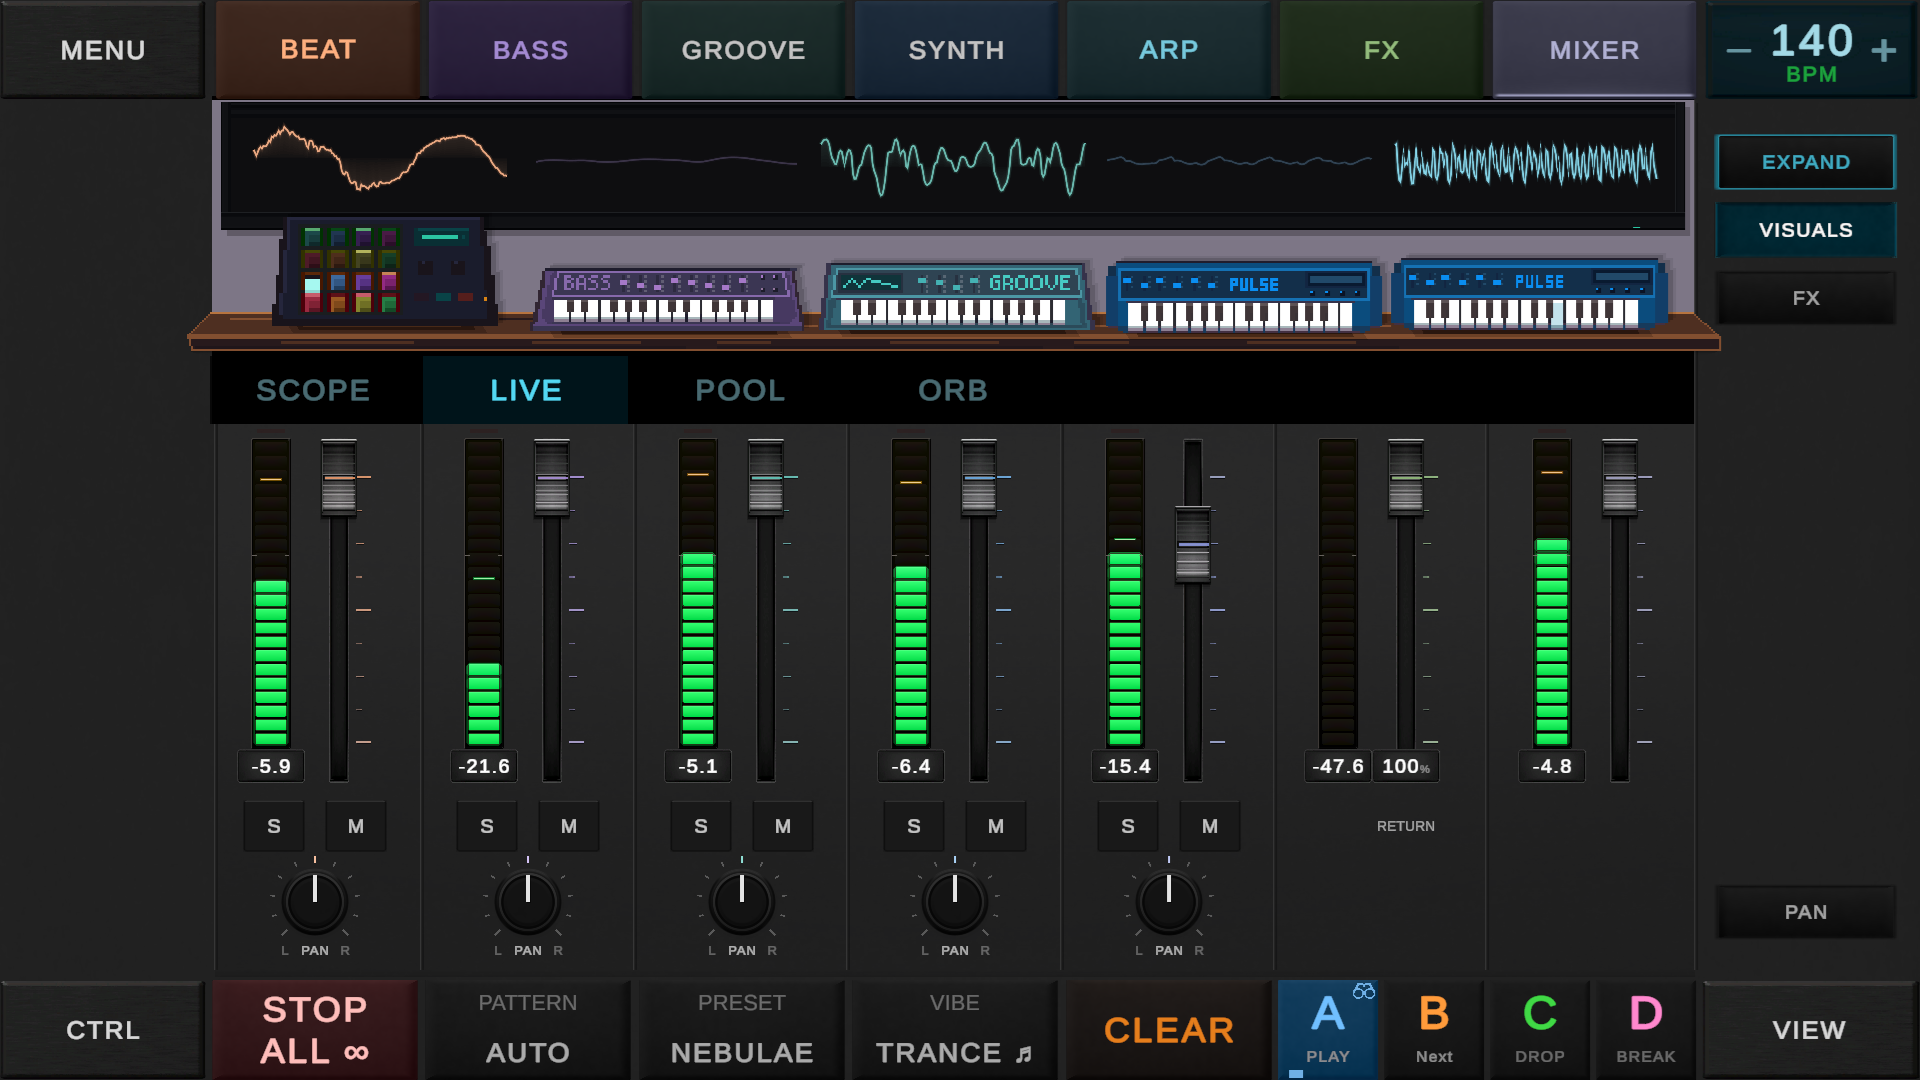Click the 140 BPM tempo value
Image resolution: width=1920 pixels, height=1080 pixels.
[1811, 41]
